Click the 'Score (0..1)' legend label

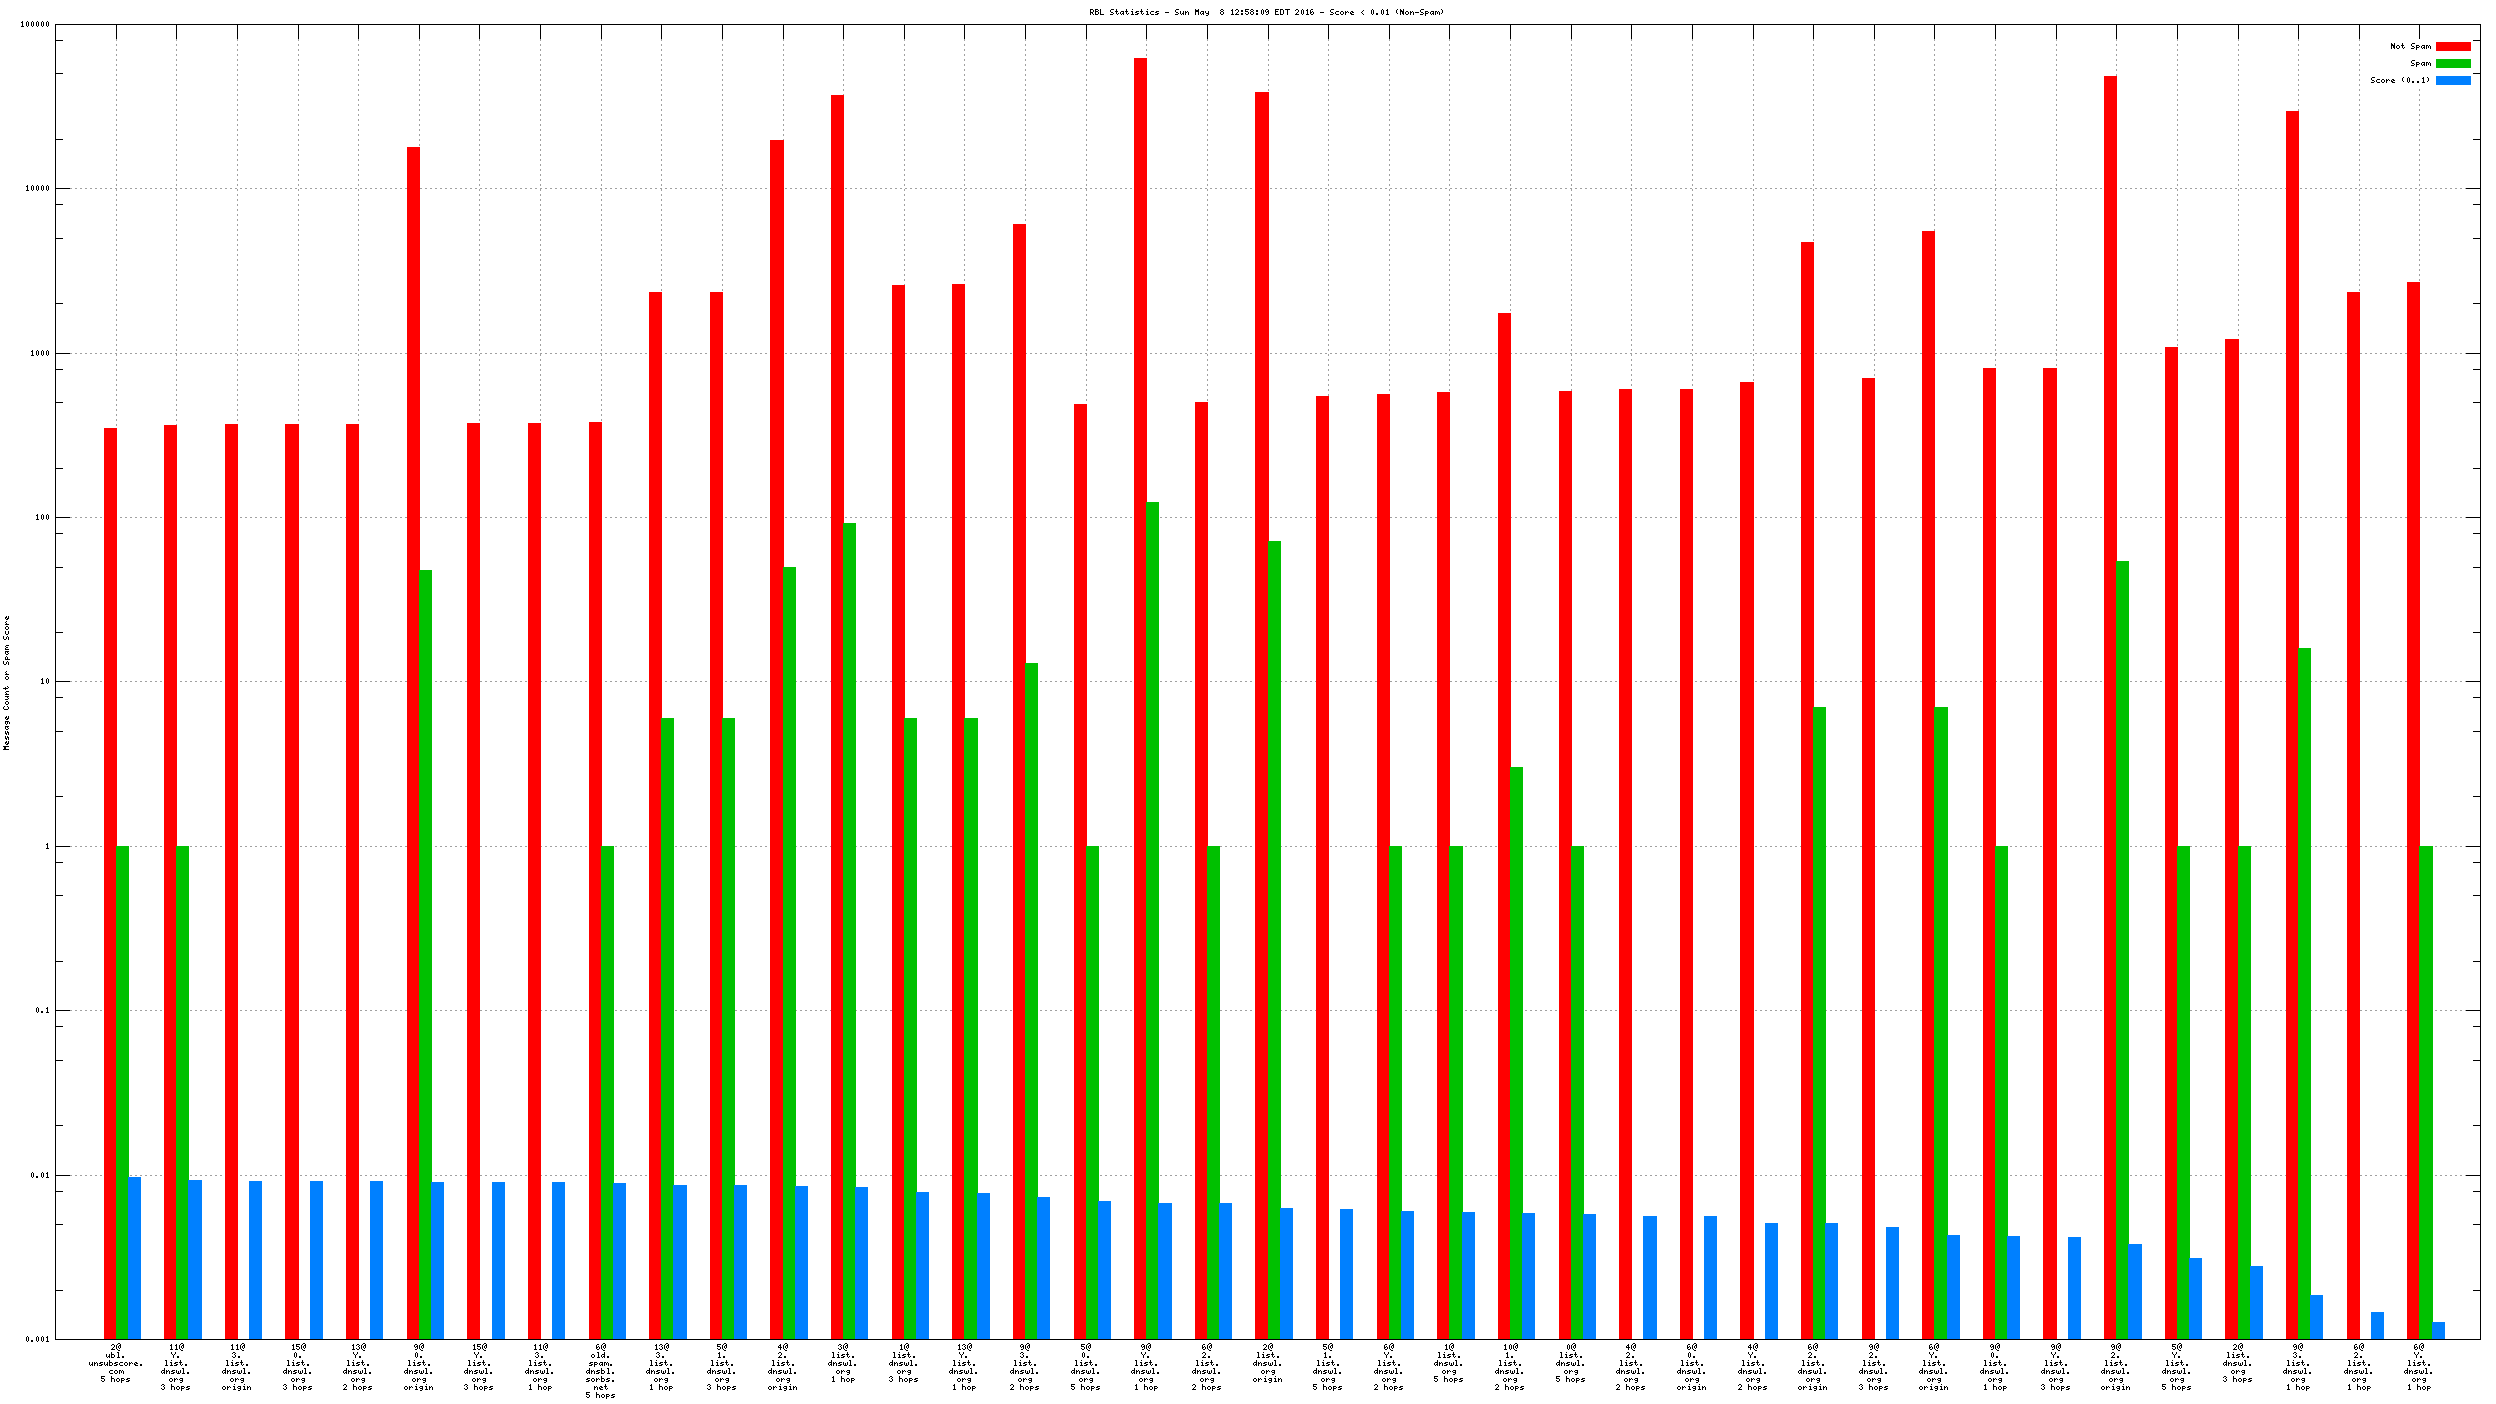point(2399,80)
